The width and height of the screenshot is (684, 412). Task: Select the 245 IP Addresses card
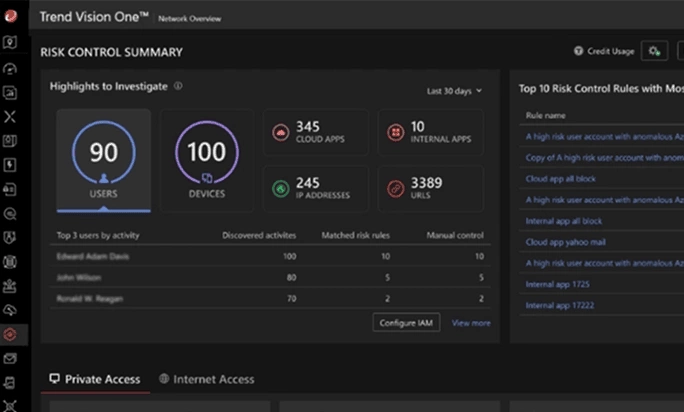(x=316, y=189)
